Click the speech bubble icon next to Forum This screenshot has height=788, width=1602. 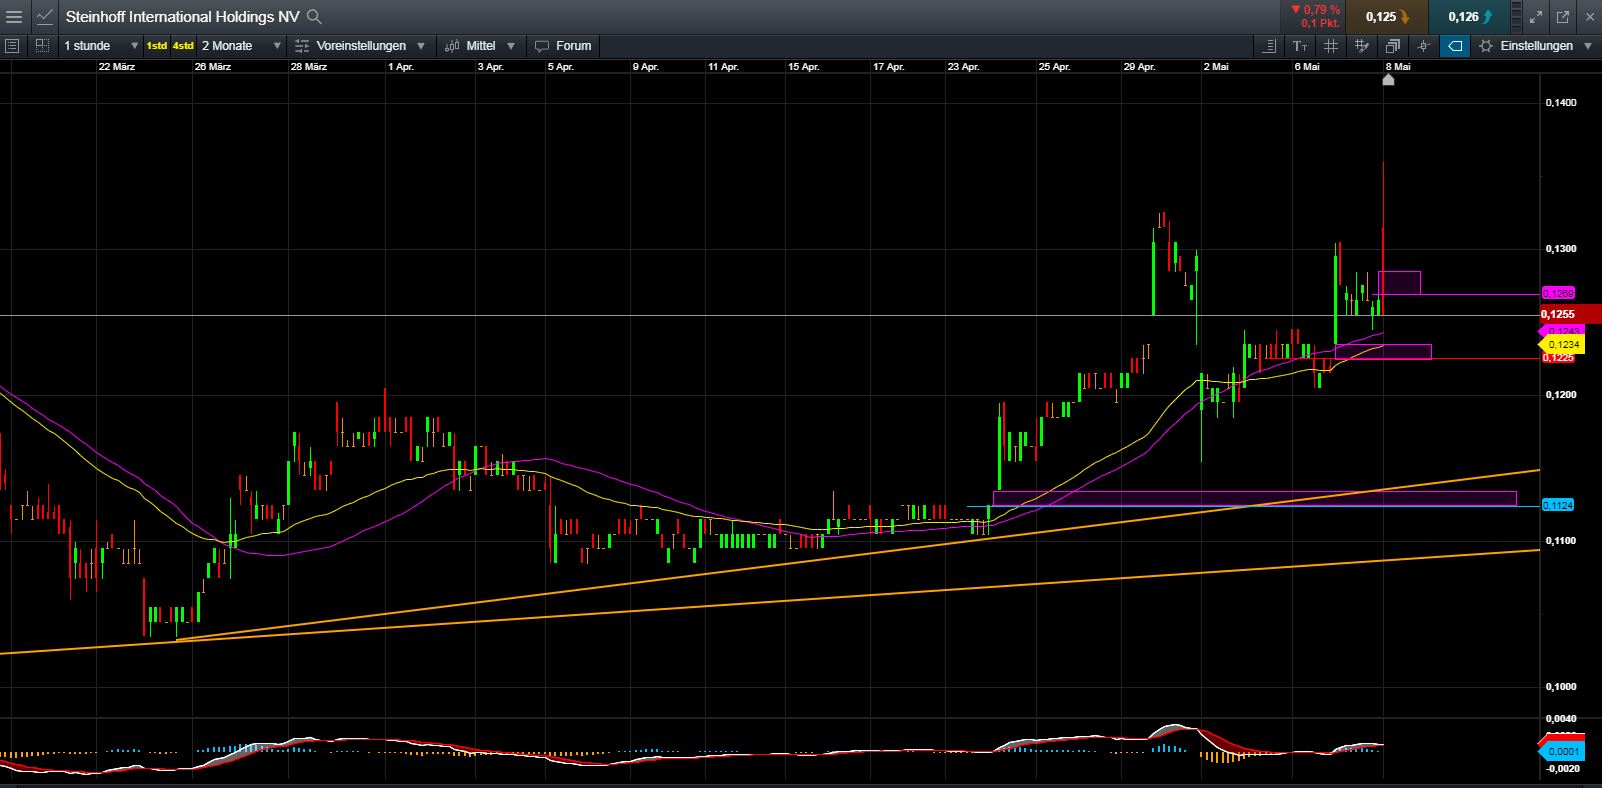pyautogui.click(x=542, y=46)
